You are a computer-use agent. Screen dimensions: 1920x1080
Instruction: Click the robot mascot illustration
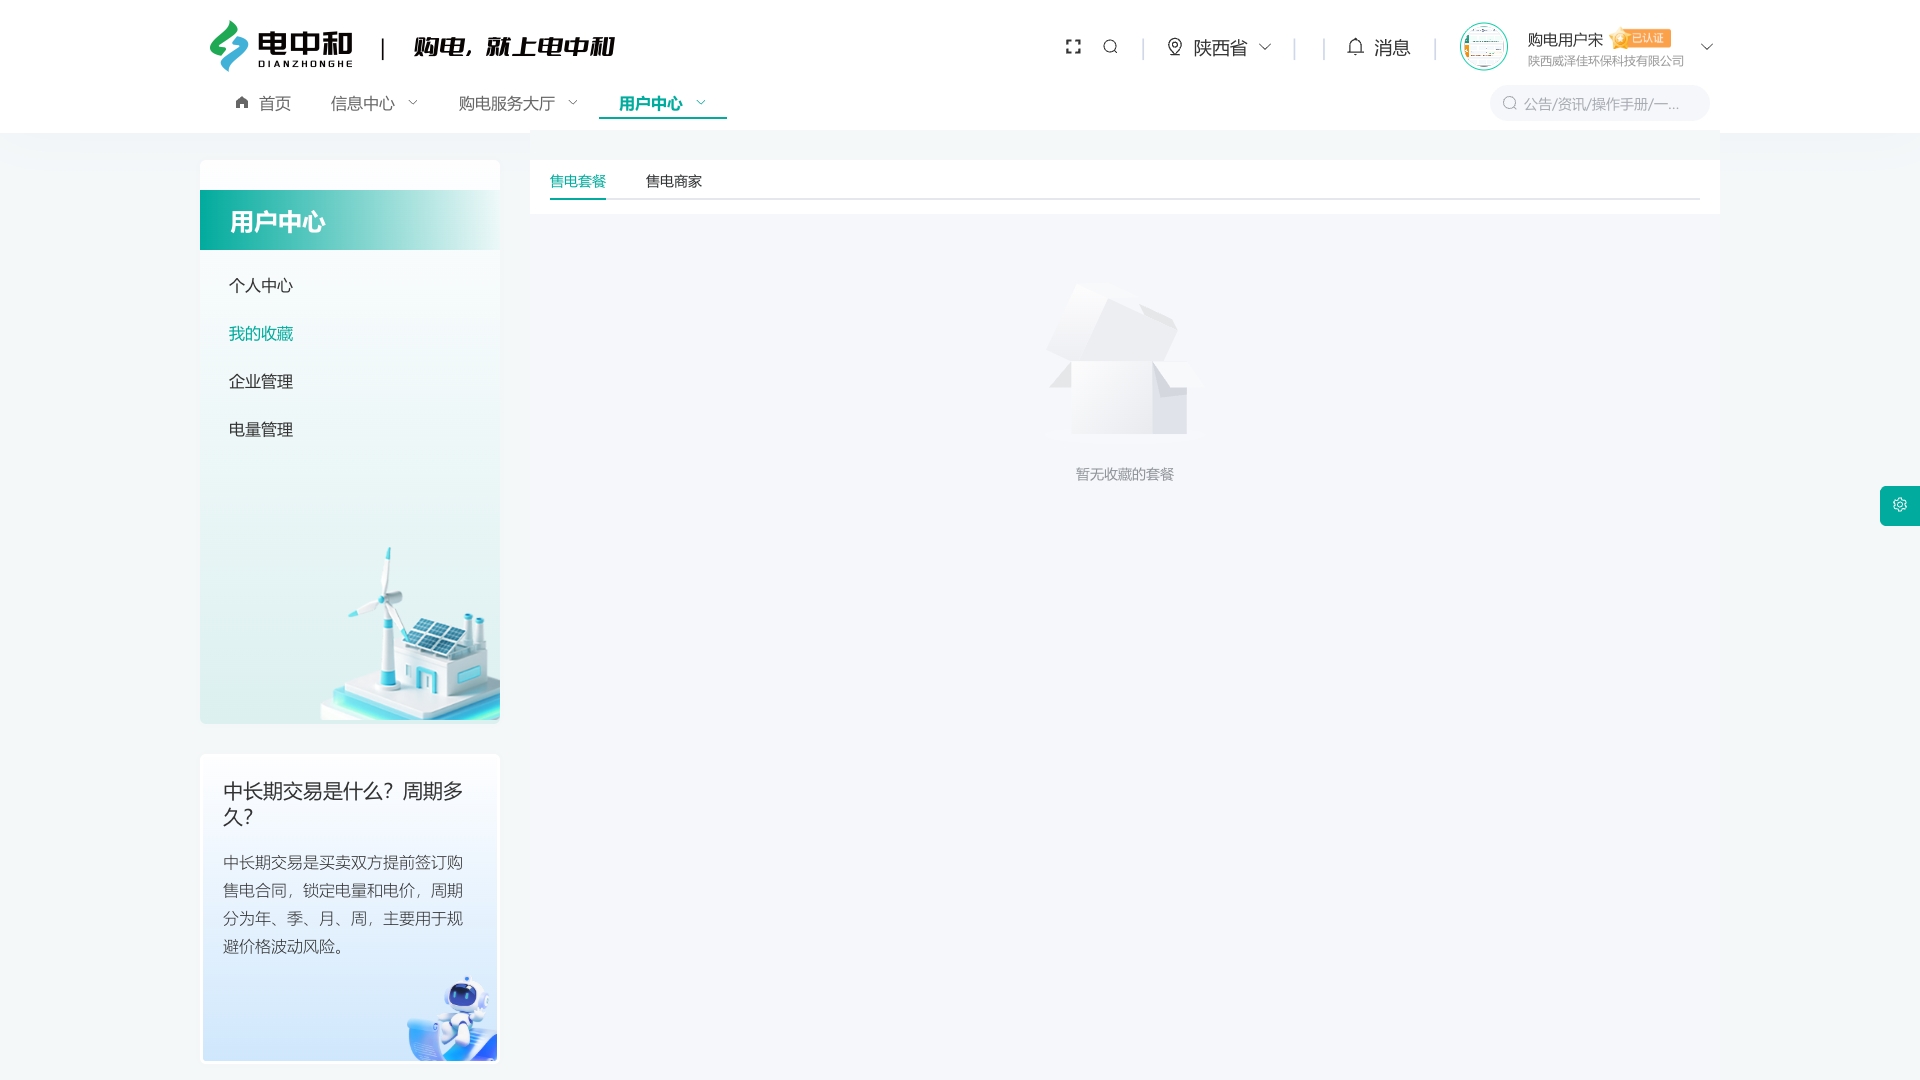[452, 1018]
